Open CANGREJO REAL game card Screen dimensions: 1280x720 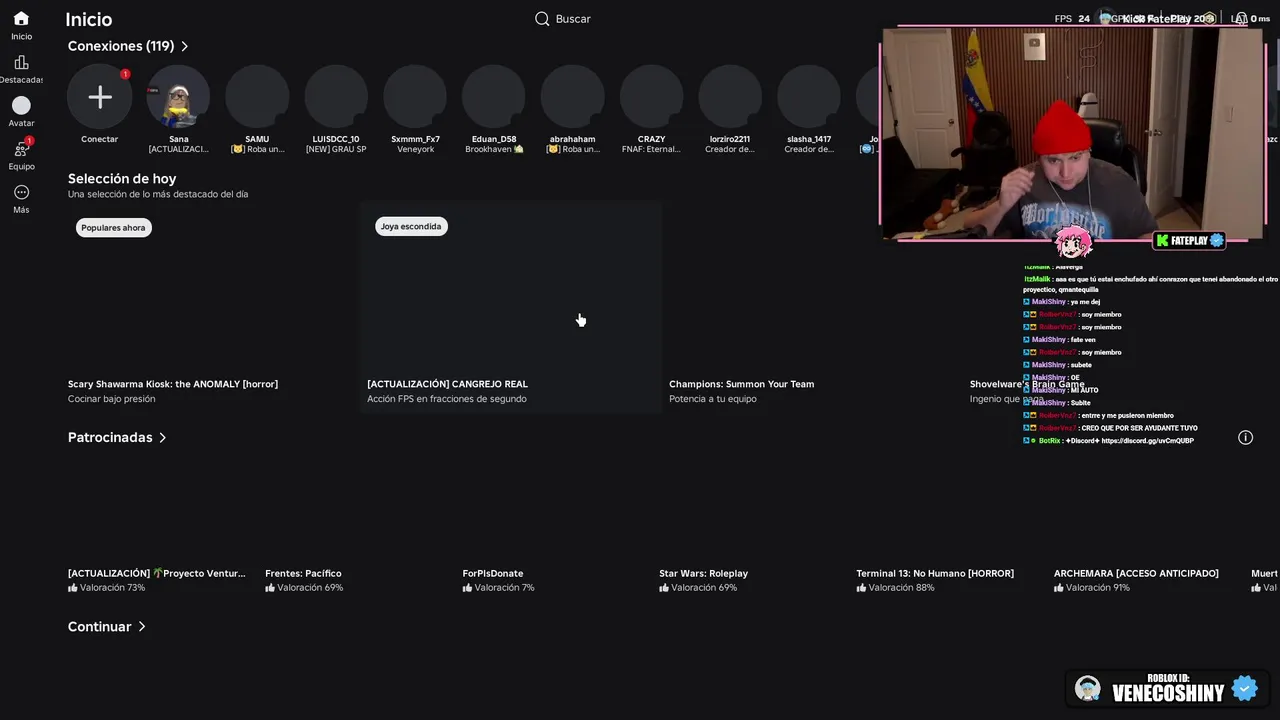click(511, 309)
